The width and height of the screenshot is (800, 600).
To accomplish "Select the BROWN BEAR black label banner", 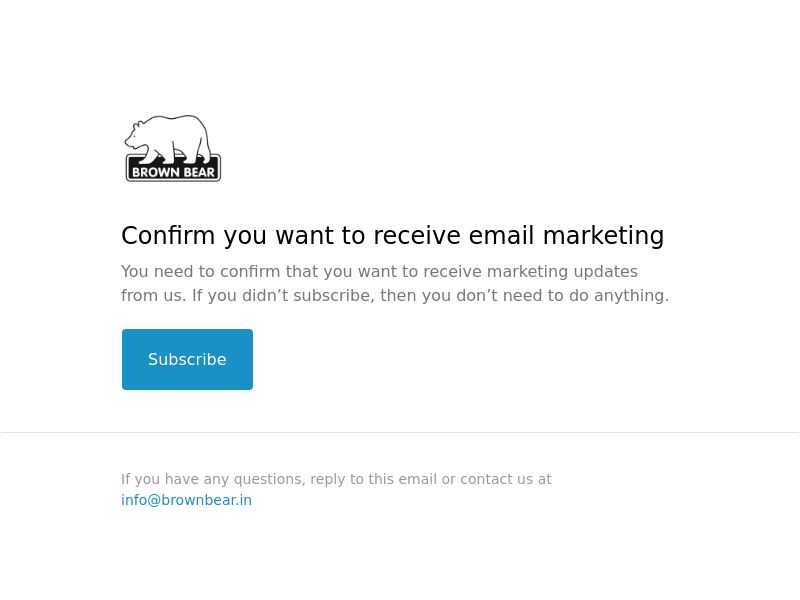I will (173, 168).
